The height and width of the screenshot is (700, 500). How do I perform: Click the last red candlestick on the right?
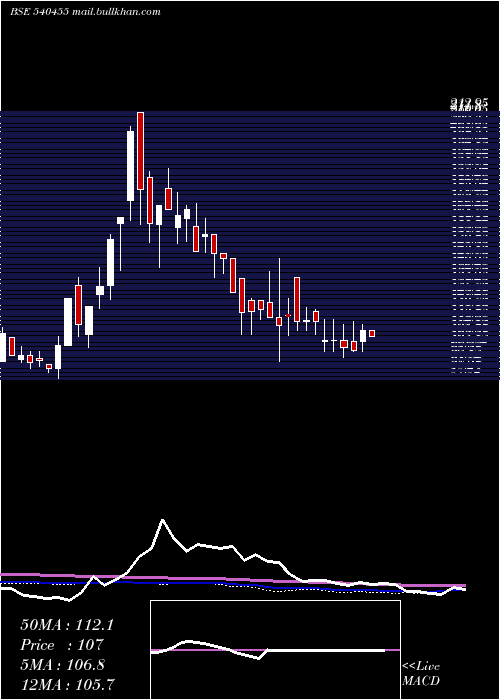(372, 333)
